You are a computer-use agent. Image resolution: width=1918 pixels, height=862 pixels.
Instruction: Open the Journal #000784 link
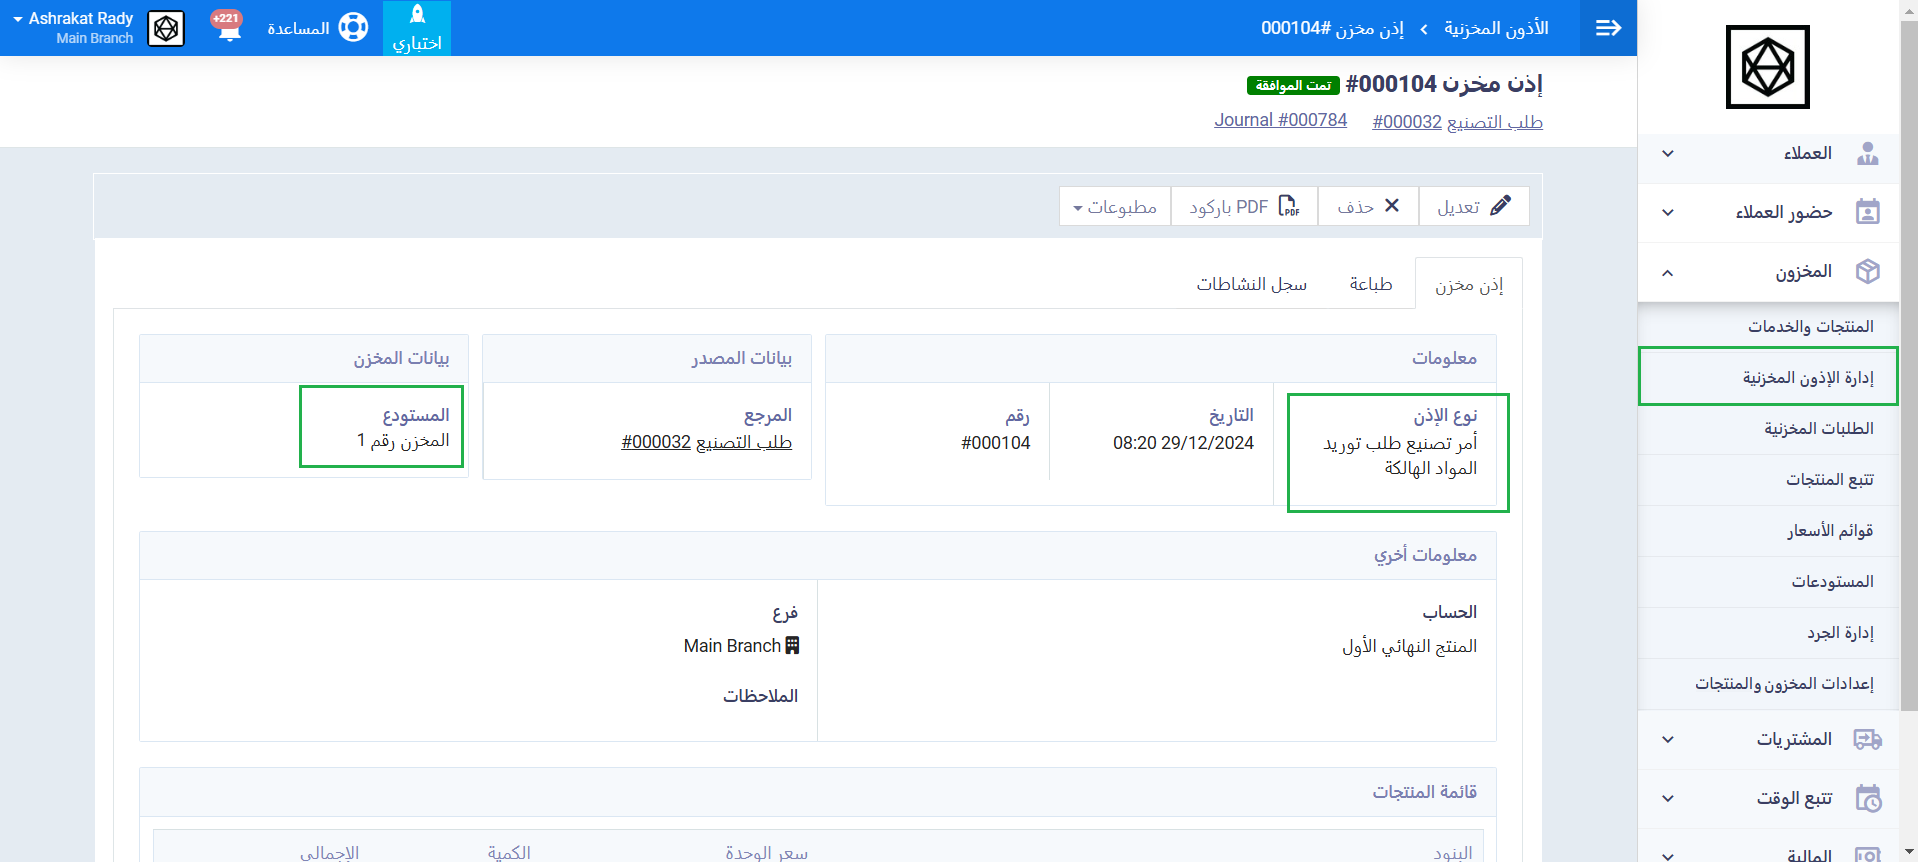pyautogui.click(x=1280, y=120)
